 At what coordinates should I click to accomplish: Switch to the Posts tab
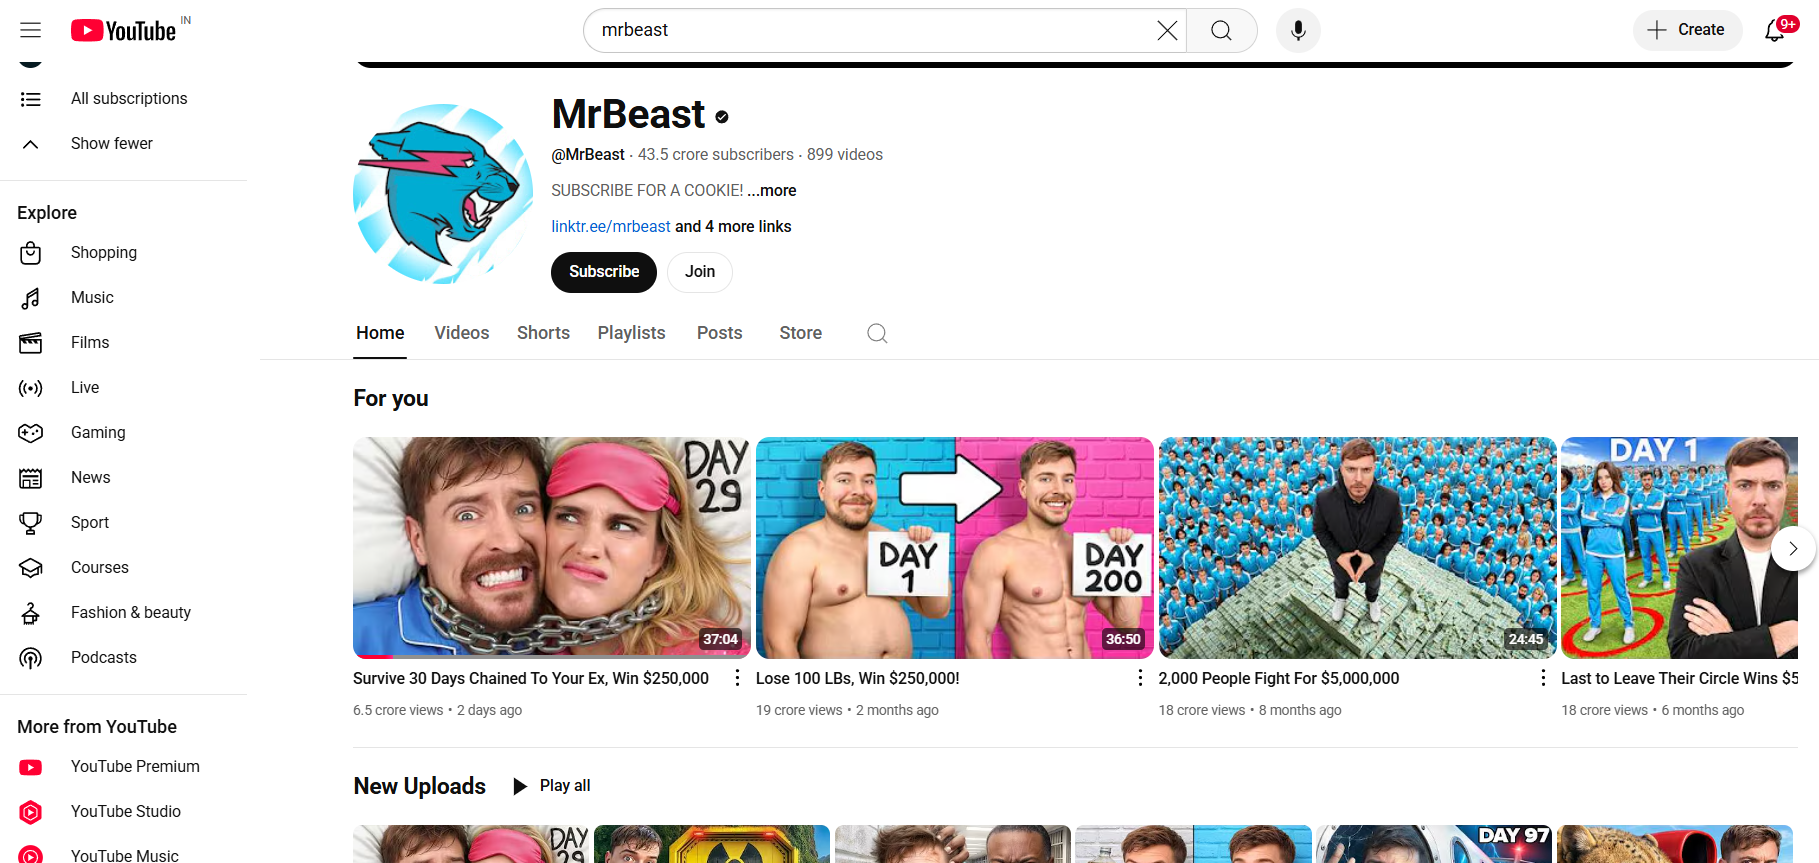(720, 334)
